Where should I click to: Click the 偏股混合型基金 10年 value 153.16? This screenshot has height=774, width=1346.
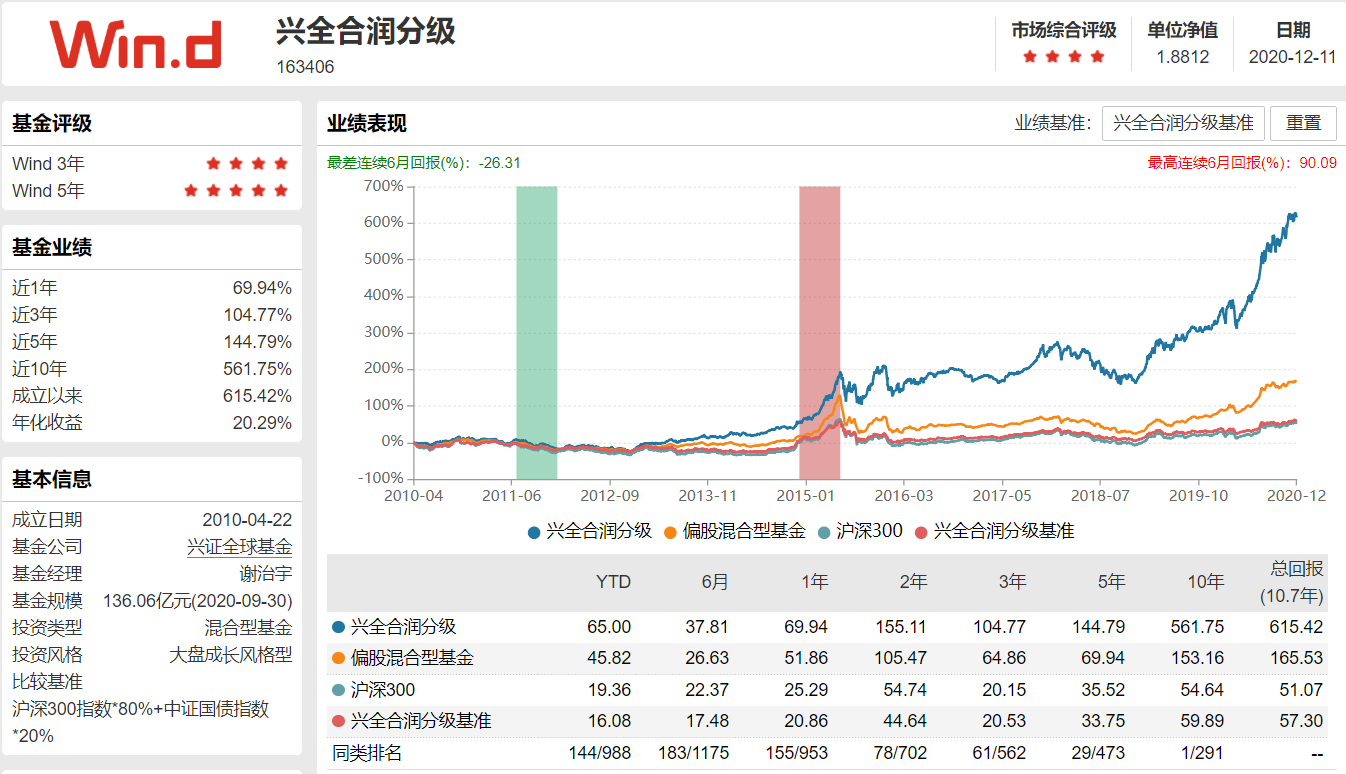tap(1198, 658)
